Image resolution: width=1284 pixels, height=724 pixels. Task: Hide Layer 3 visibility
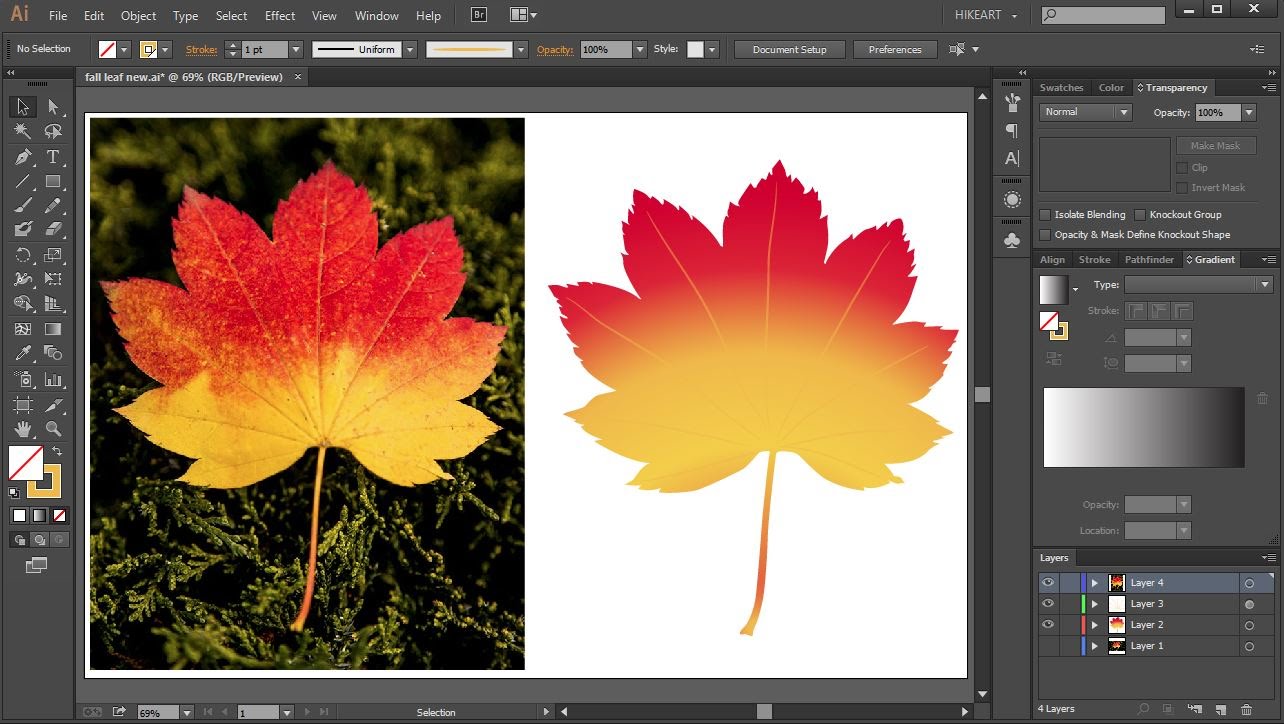point(1048,603)
